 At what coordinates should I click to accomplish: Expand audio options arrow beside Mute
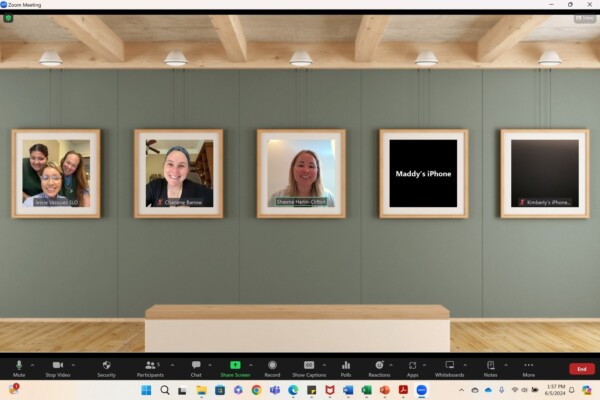pos(32,364)
